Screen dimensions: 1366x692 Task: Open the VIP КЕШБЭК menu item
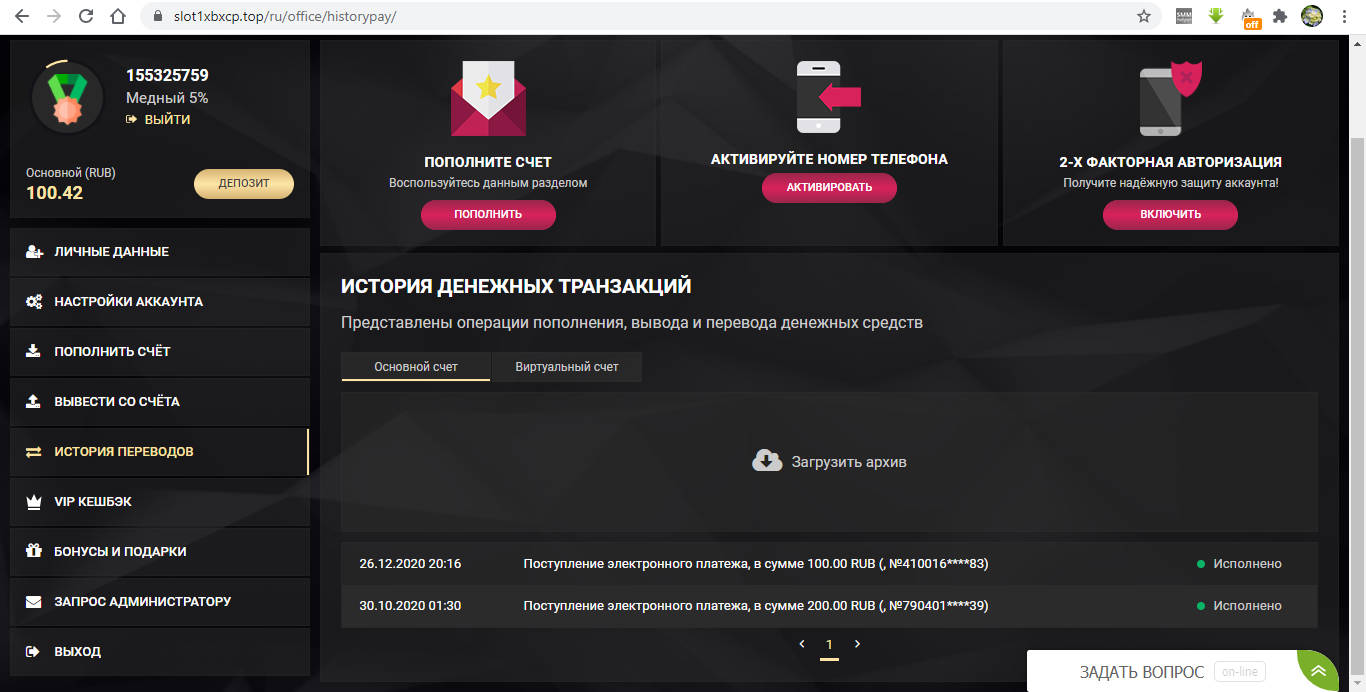160,502
